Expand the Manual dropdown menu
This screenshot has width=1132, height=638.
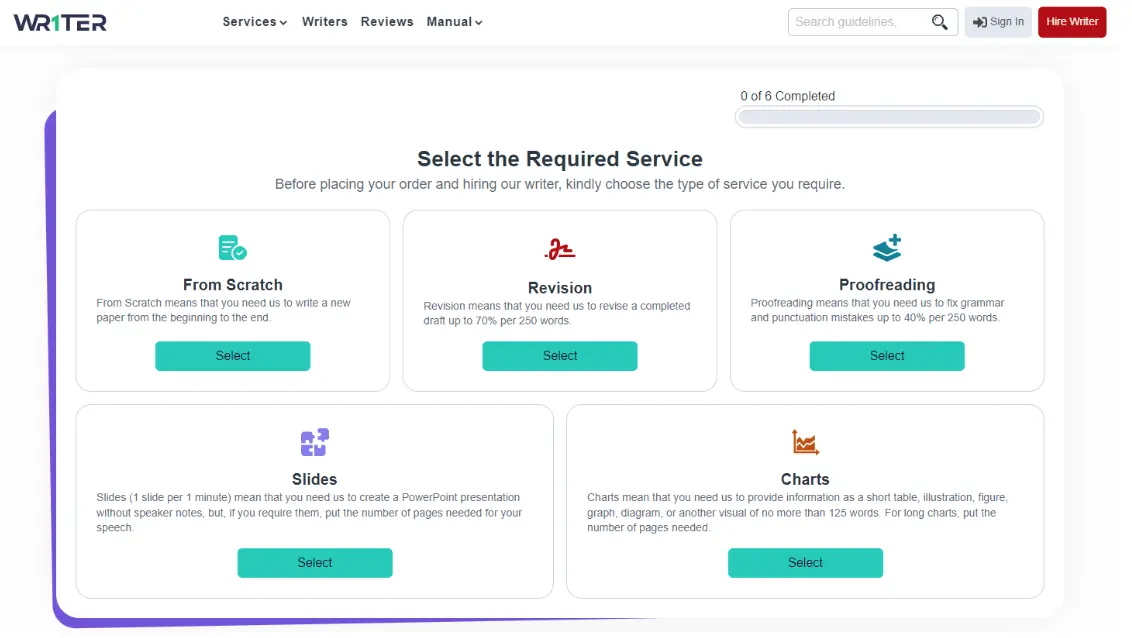click(x=454, y=22)
